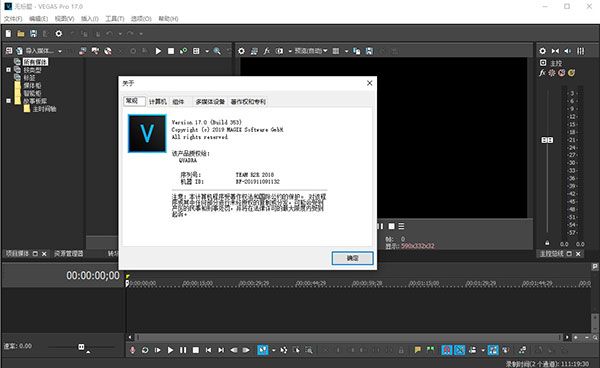Open the 工具(T) menu

tap(115, 19)
